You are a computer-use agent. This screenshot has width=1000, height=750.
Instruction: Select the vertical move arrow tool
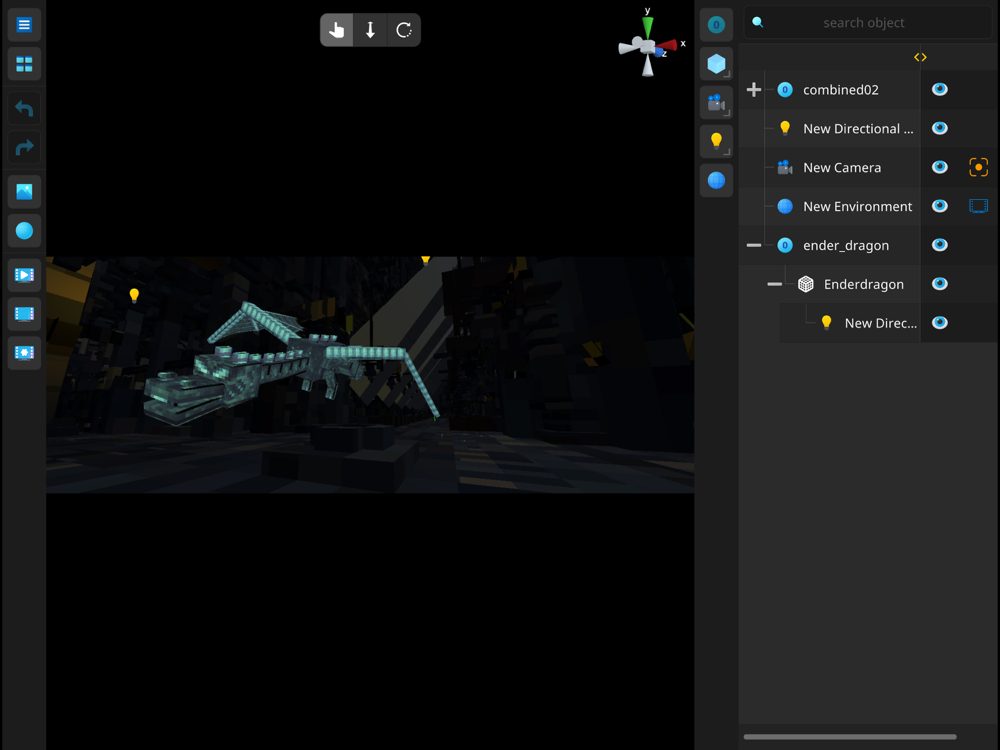click(x=370, y=30)
